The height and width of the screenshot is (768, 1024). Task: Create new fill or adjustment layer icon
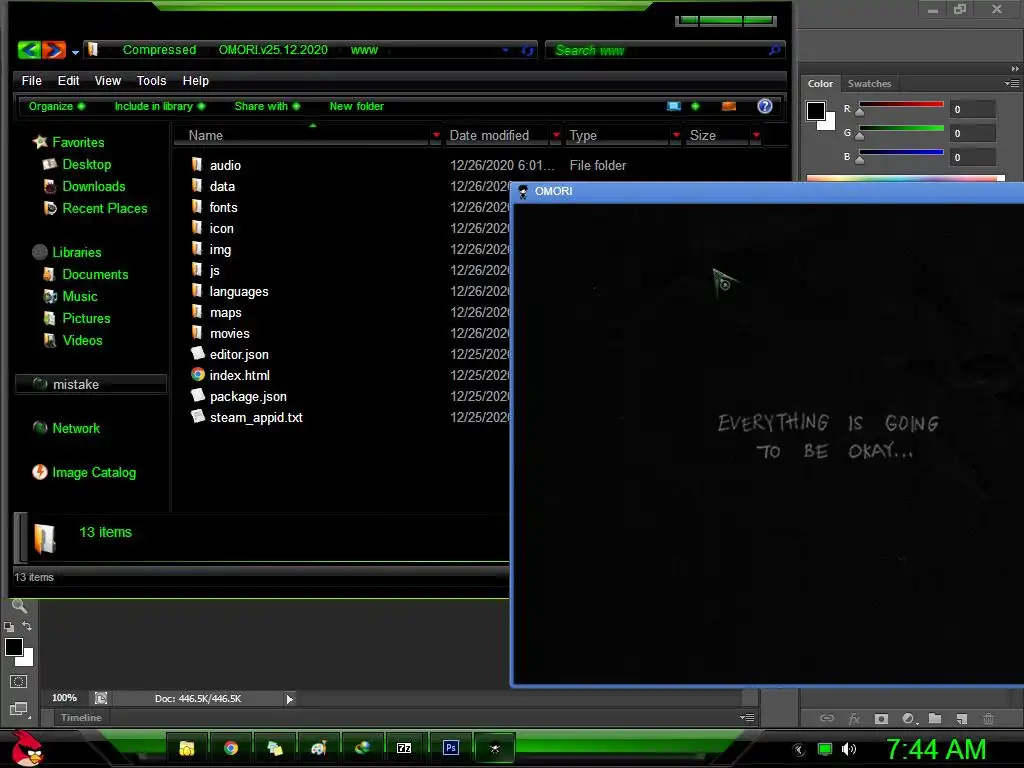[x=908, y=718]
